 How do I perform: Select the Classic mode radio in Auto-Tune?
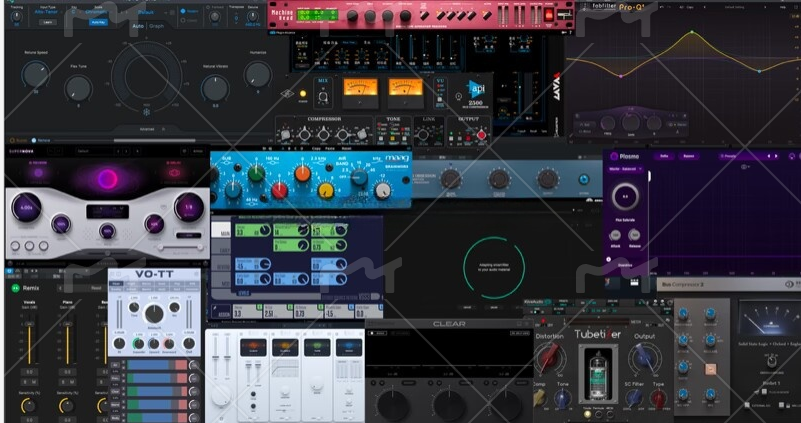coord(183,20)
